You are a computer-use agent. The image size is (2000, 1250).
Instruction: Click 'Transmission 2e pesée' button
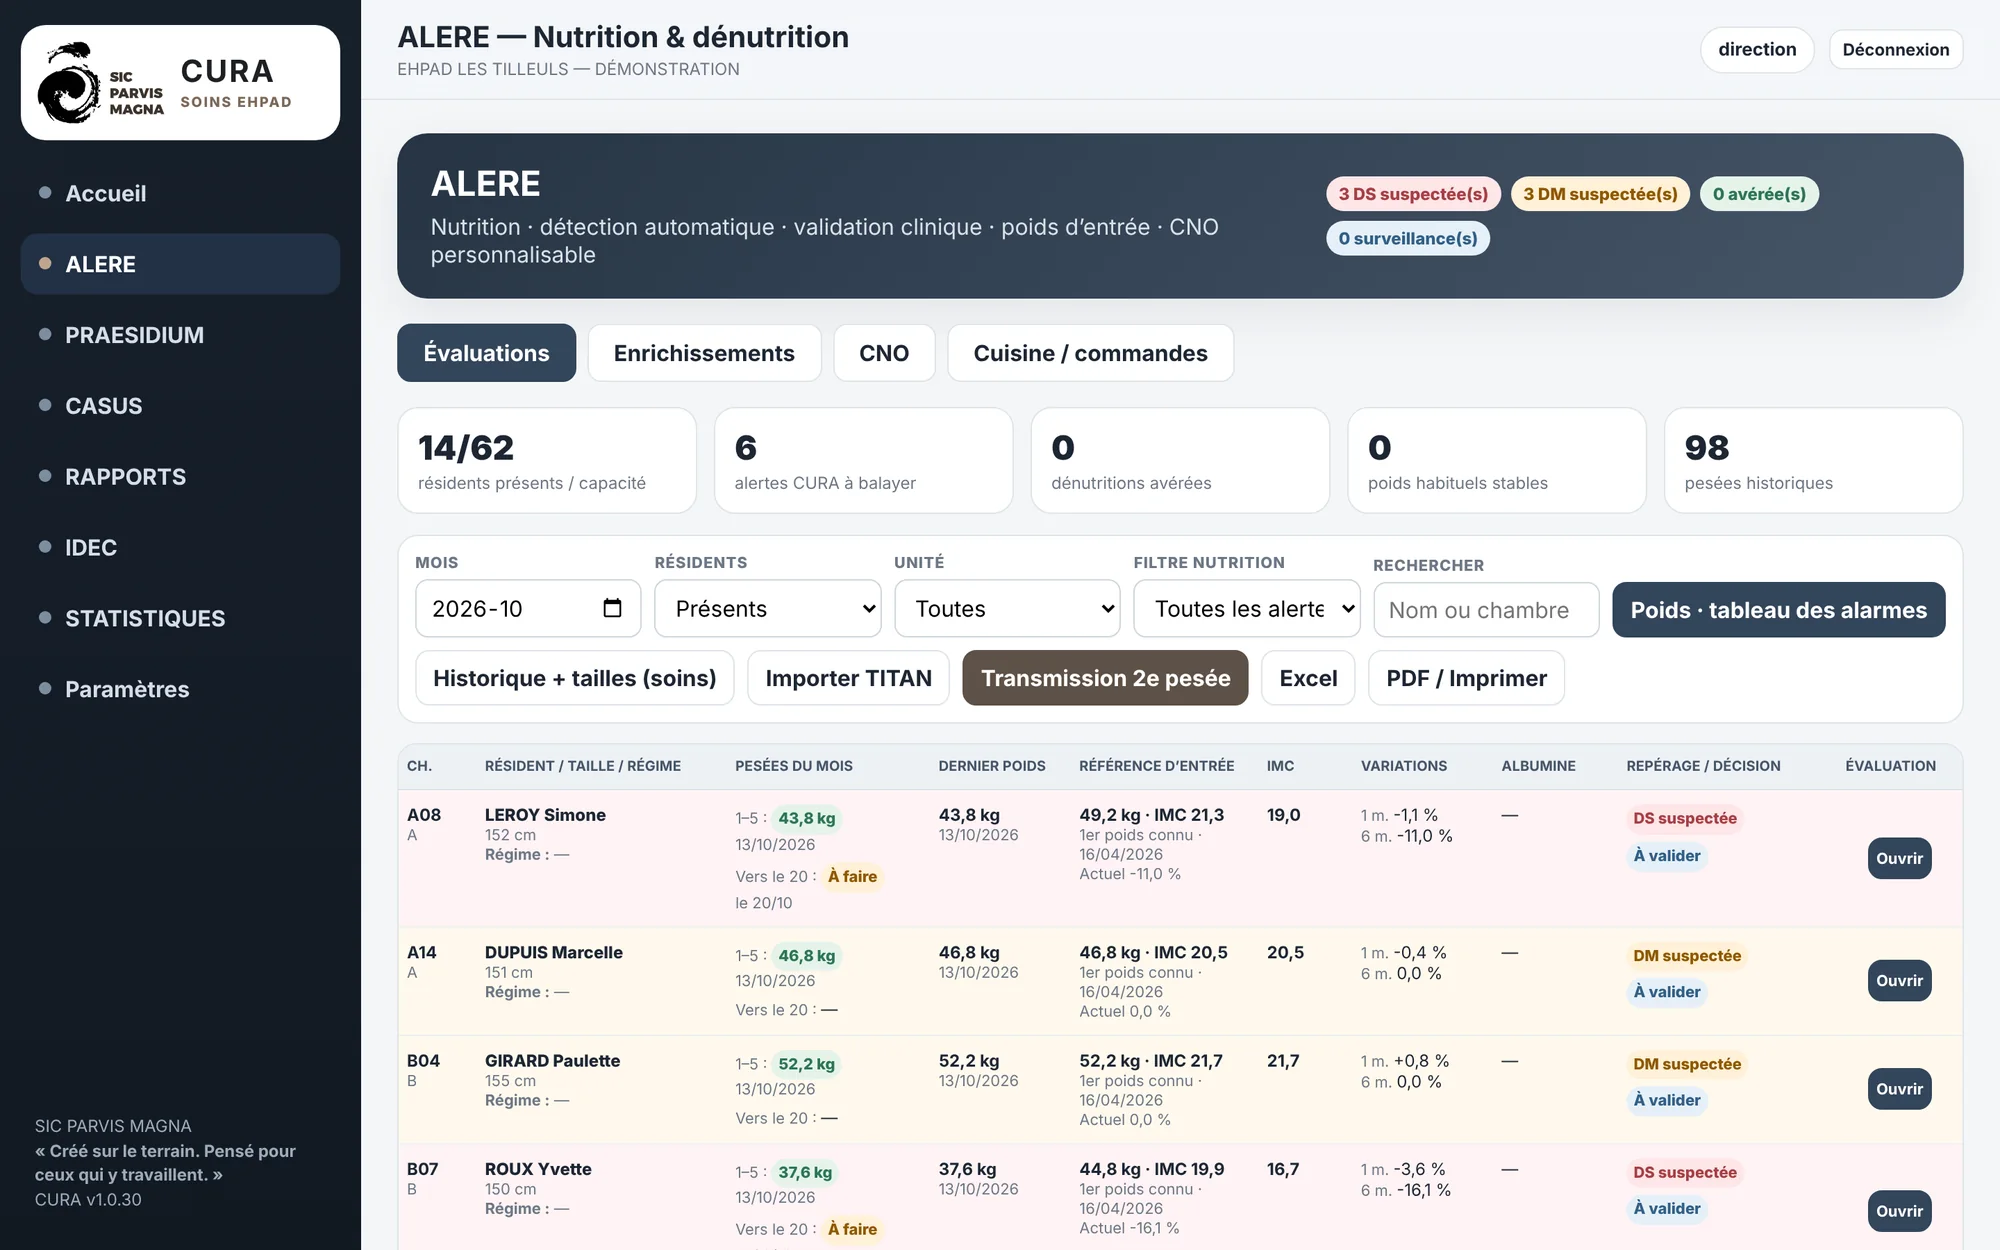pyautogui.click(x=1105, y=678)
